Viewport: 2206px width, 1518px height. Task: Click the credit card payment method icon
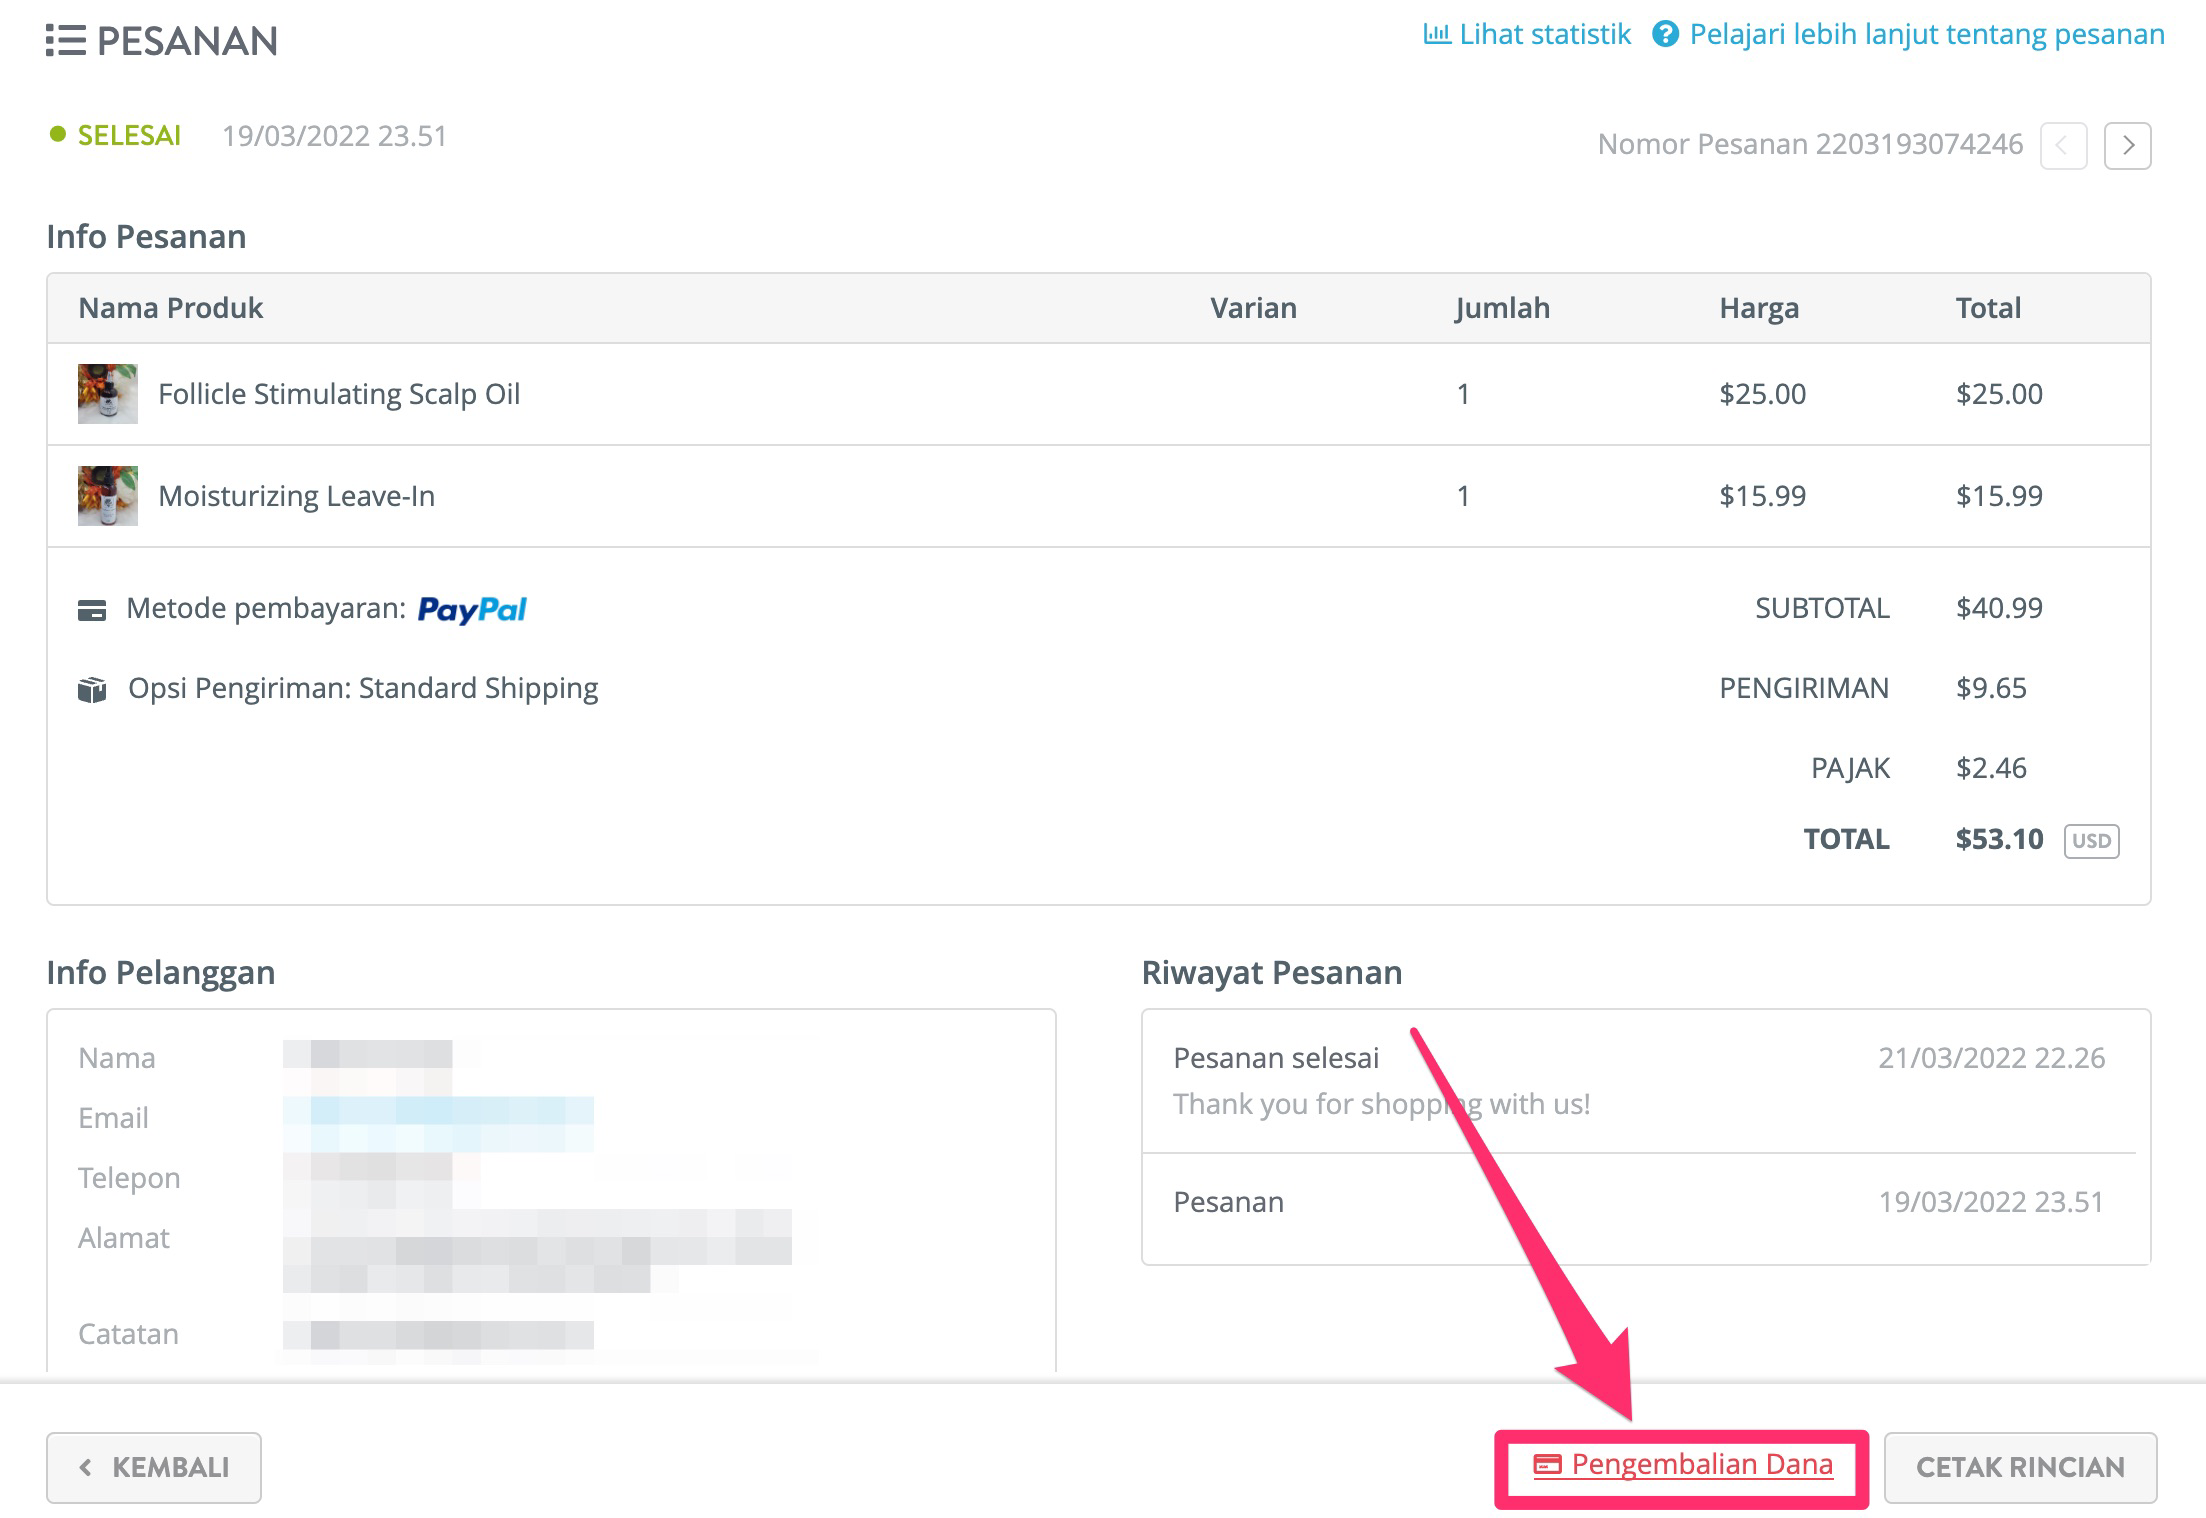click(x=92, y=610)
